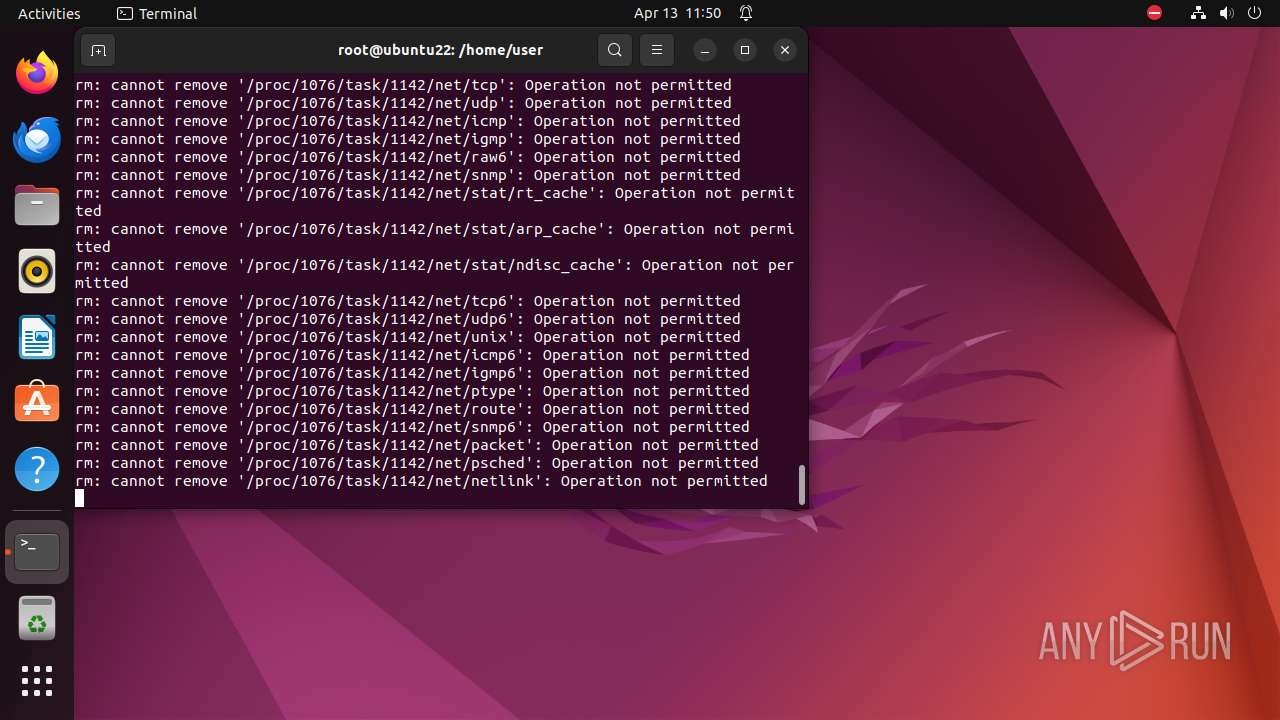This screenshot has height=720, width=1280.
Task: Click the line mentioning net/tcp6
Action: coord(408,301)
